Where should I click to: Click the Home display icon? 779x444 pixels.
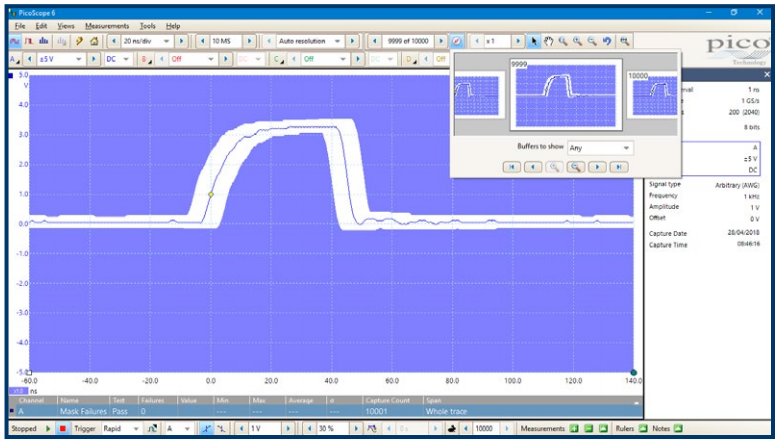point(94,41)
